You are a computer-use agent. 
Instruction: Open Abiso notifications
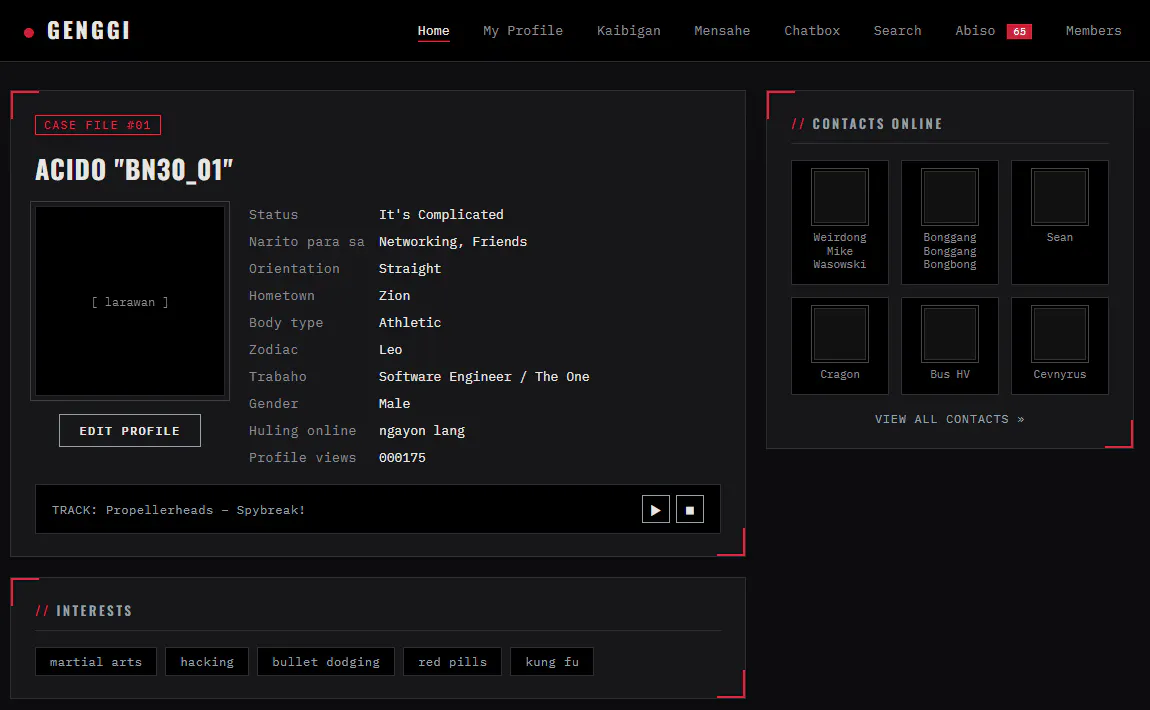[975, 31]
